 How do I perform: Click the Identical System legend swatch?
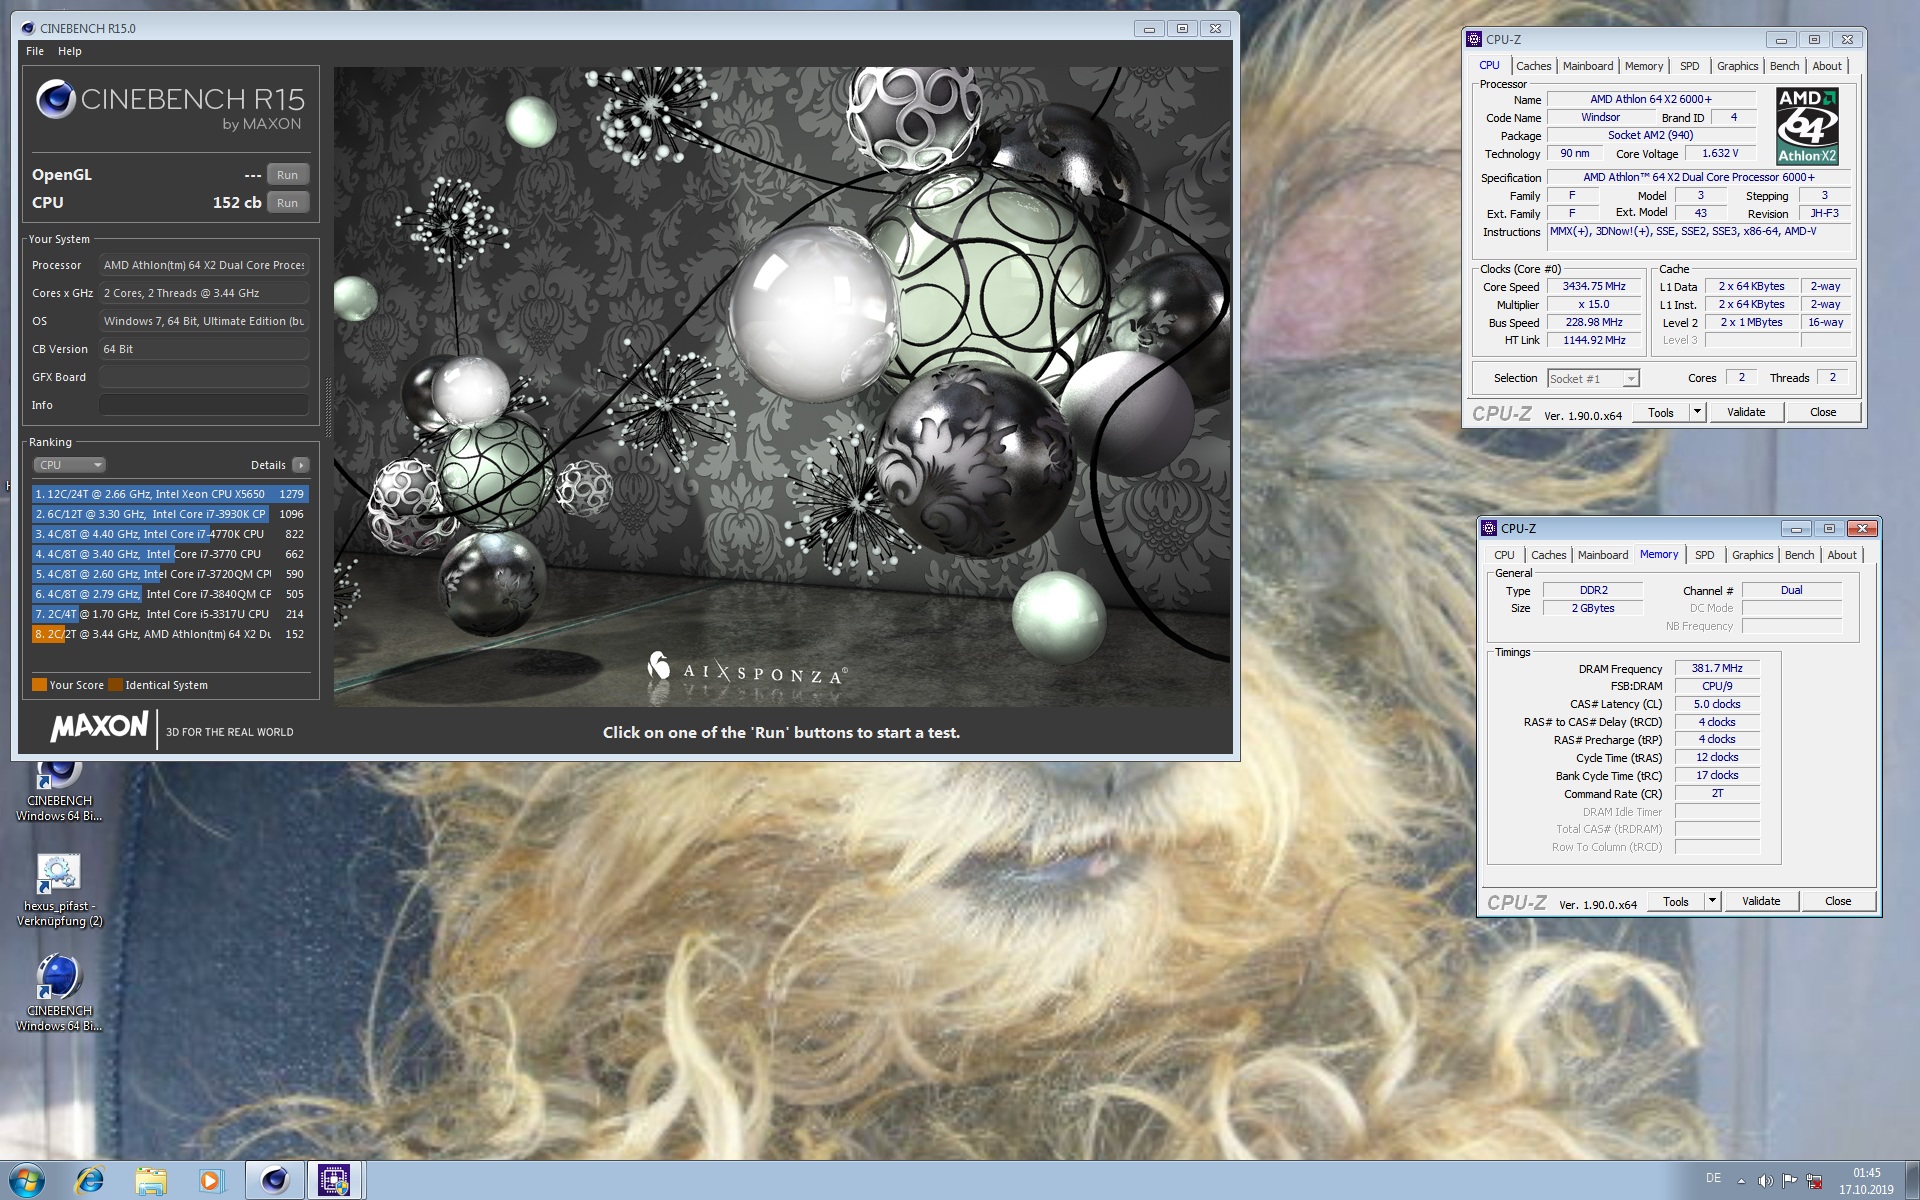pos(115,685)
